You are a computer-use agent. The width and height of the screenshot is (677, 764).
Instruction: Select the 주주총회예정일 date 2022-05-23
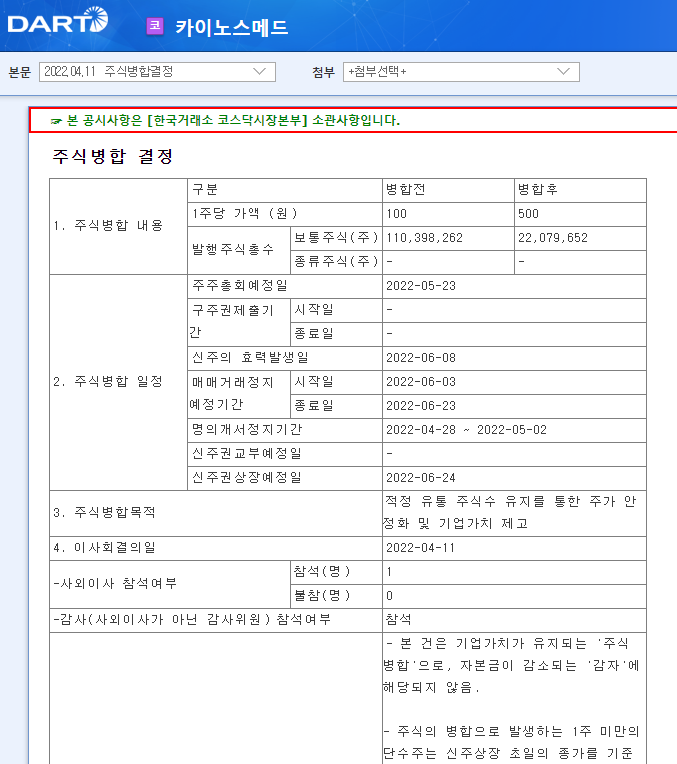pyautogui.click(x=421, y=286)
